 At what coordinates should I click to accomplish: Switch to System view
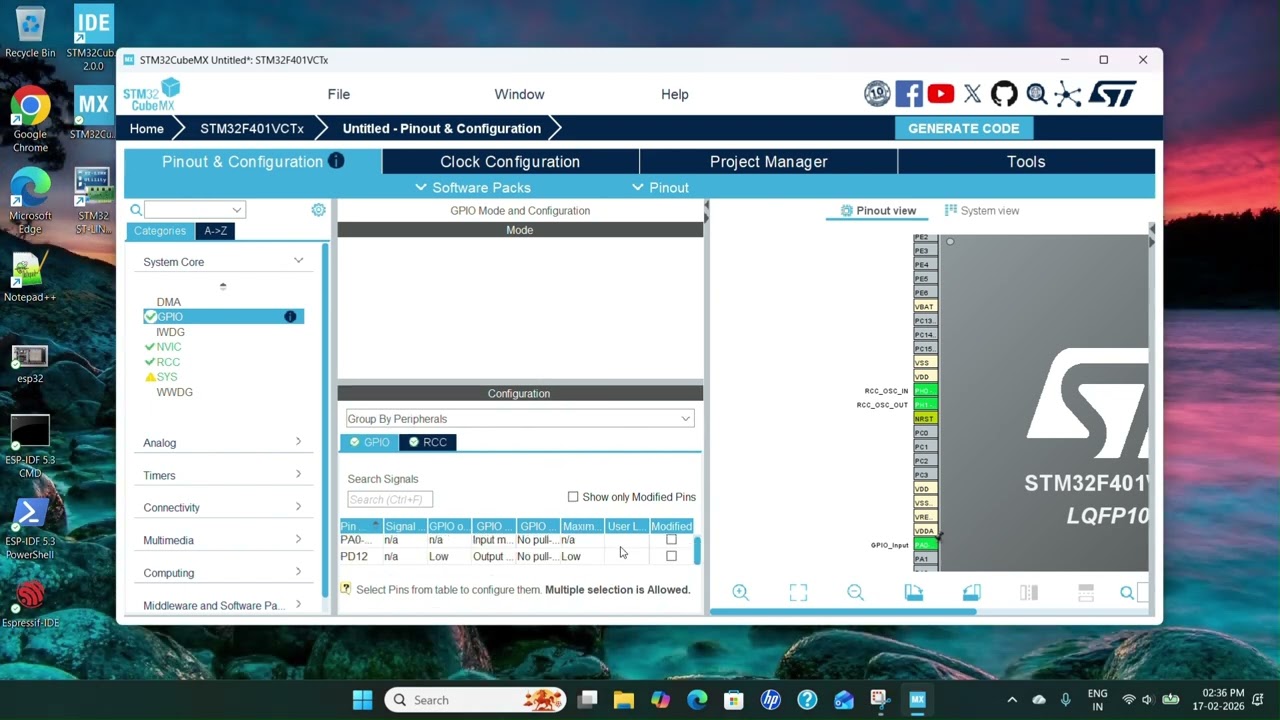[x=982, y=210]
